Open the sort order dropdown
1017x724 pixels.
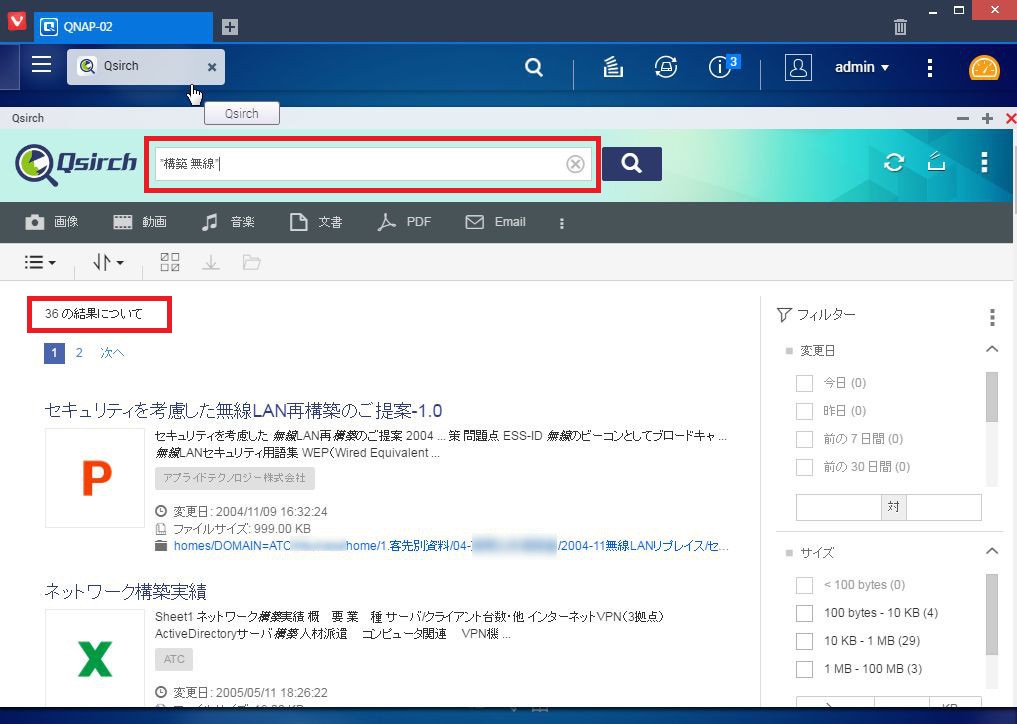108,262
